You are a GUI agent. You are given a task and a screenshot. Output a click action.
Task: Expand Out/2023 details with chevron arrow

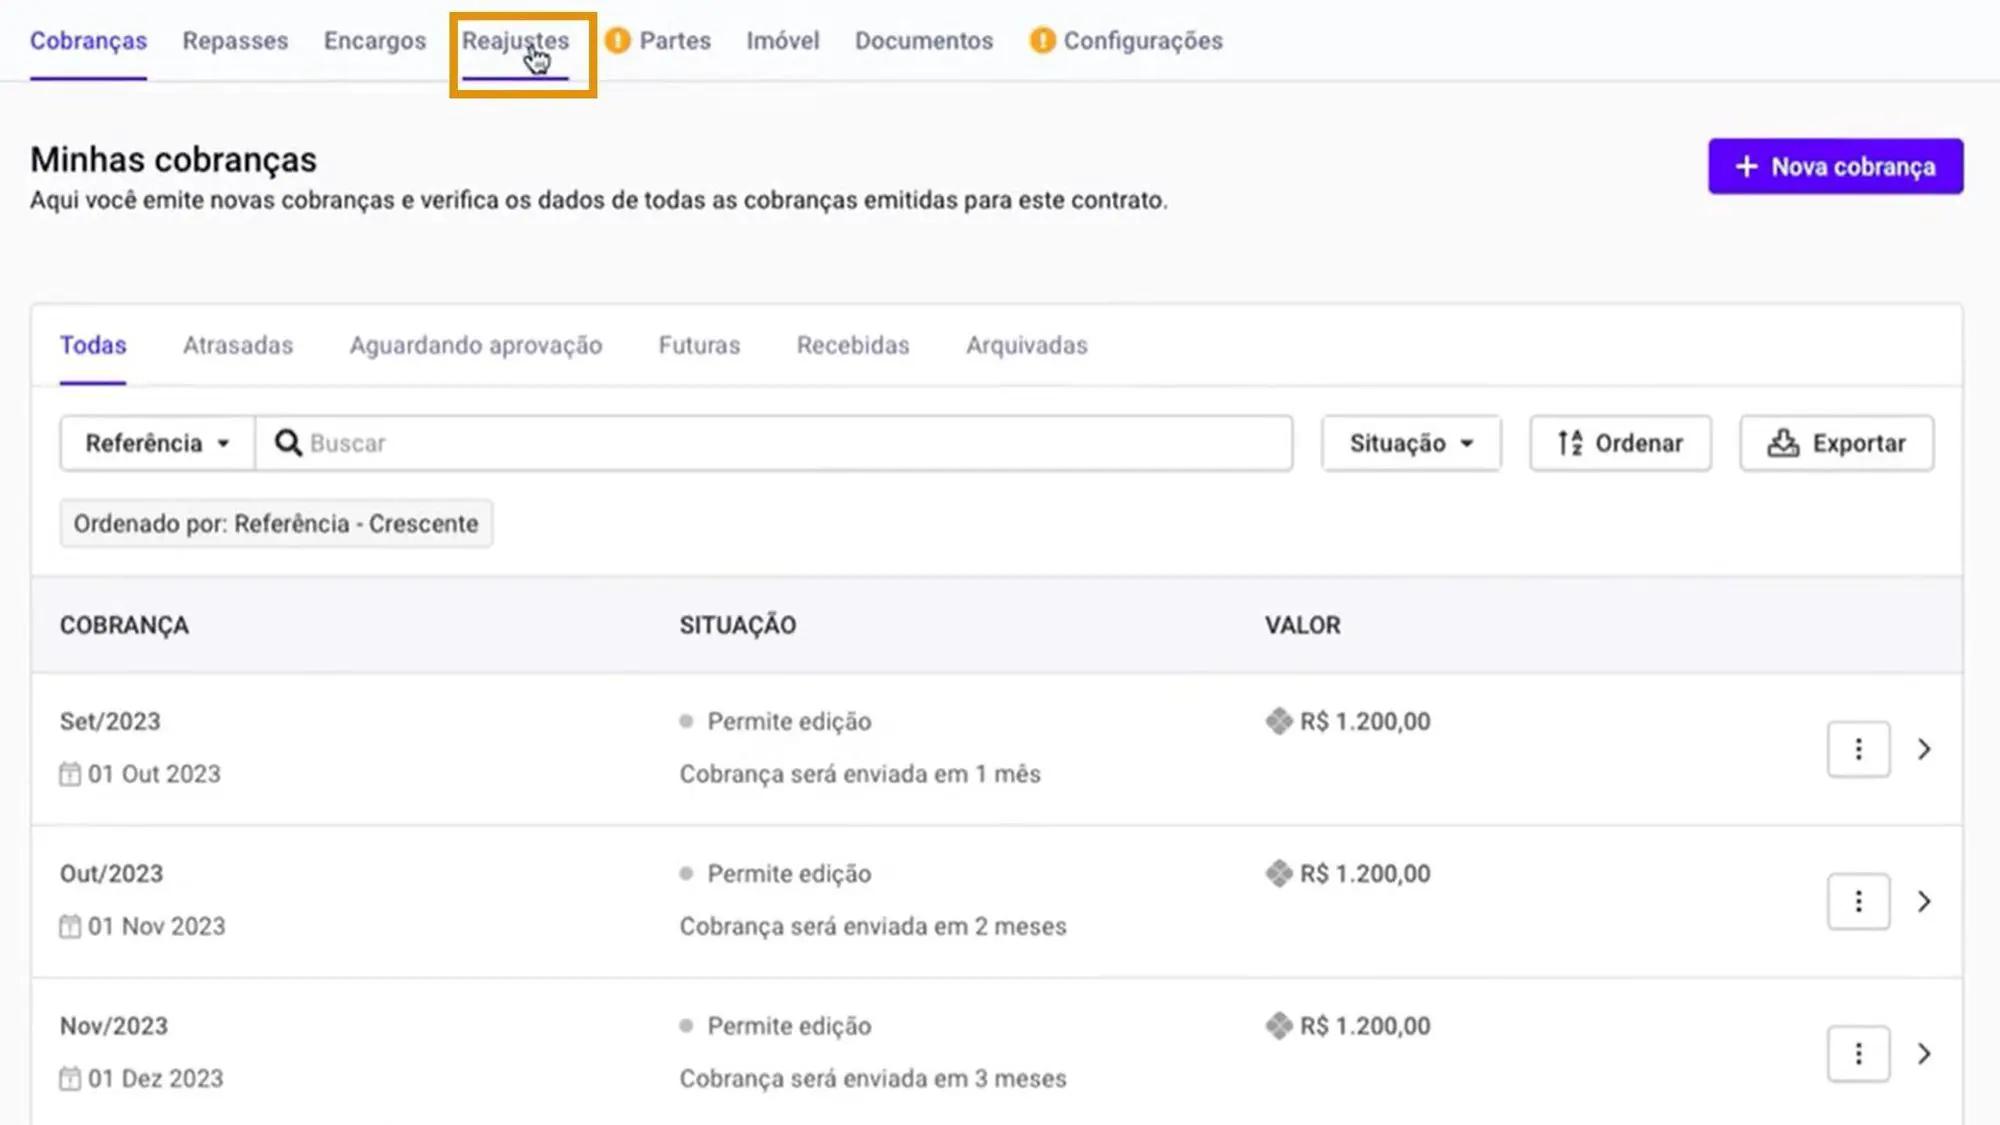point(1924,901)
